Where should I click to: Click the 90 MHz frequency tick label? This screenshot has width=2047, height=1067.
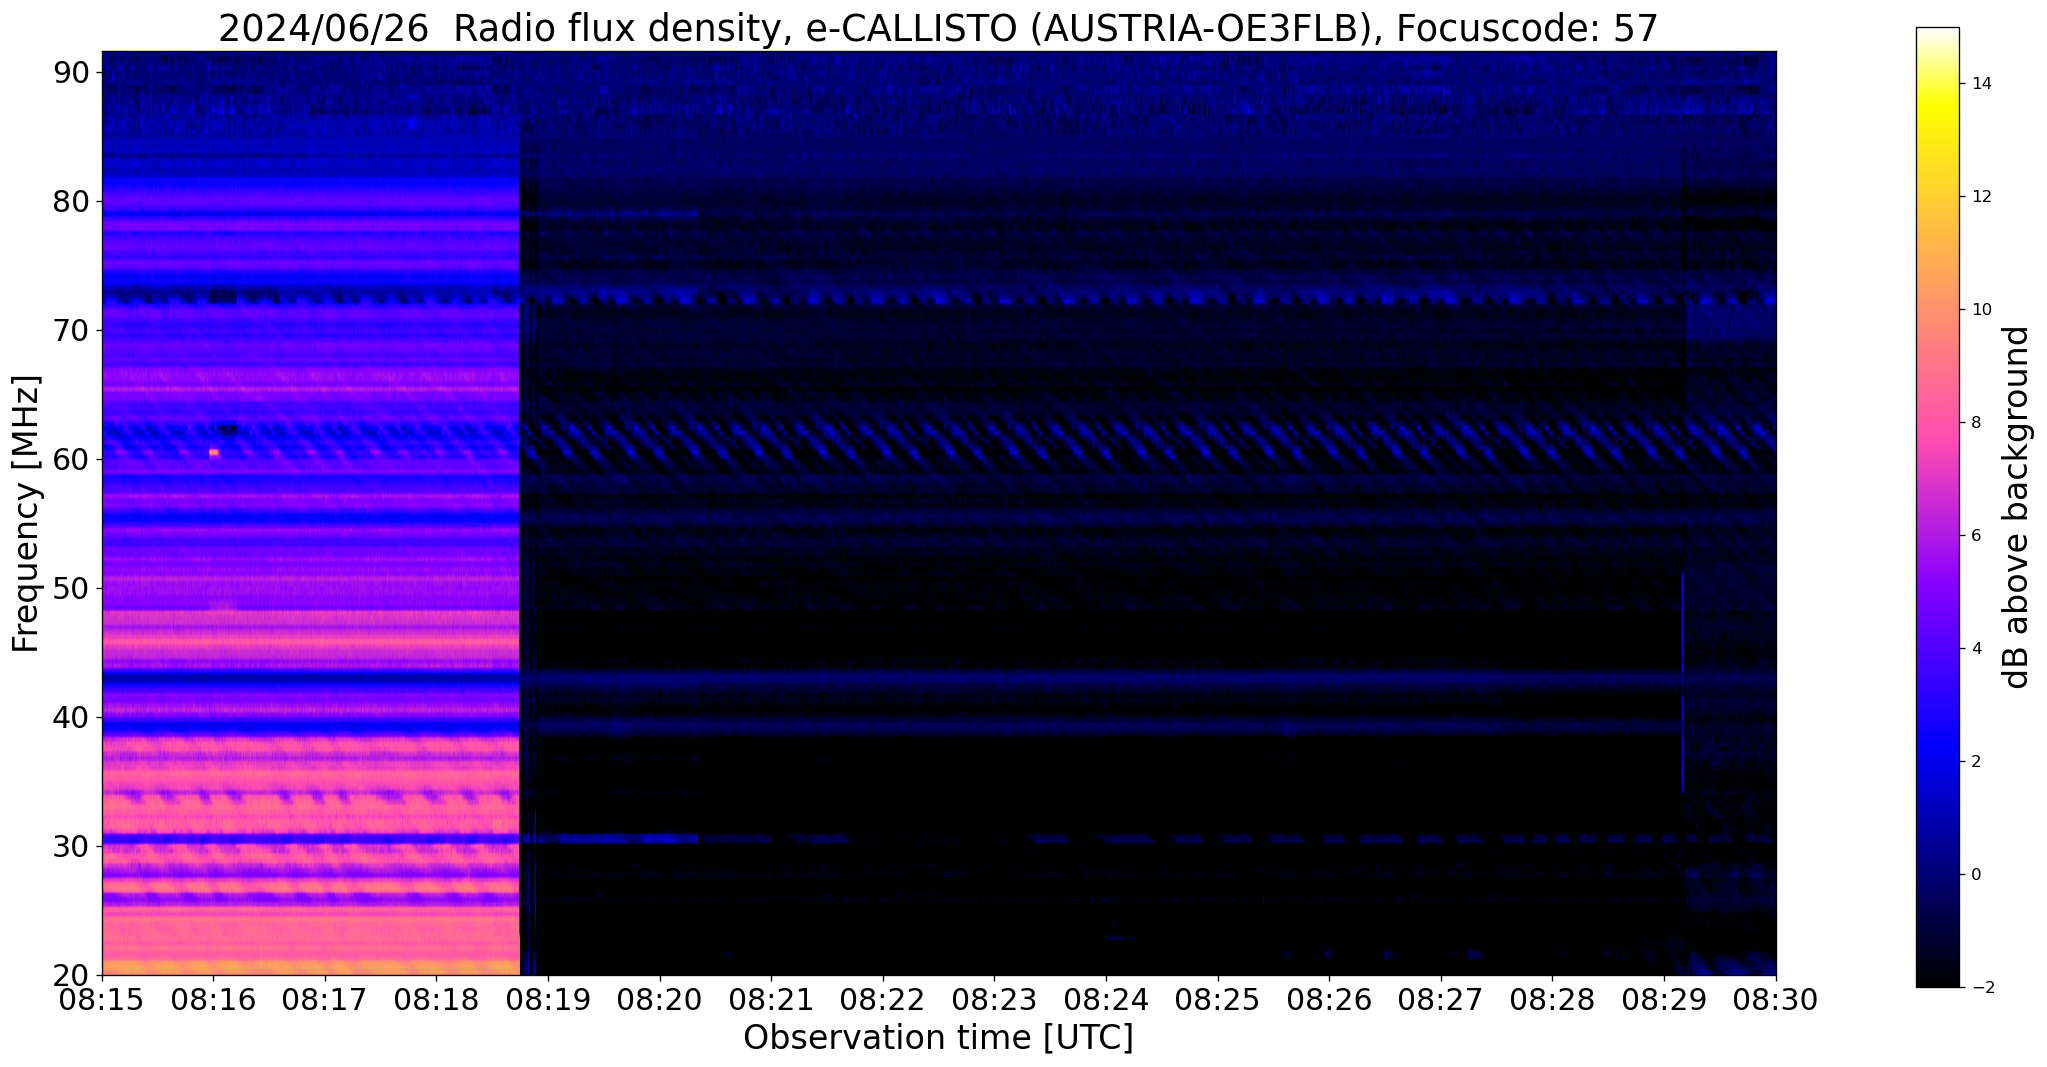71,72
